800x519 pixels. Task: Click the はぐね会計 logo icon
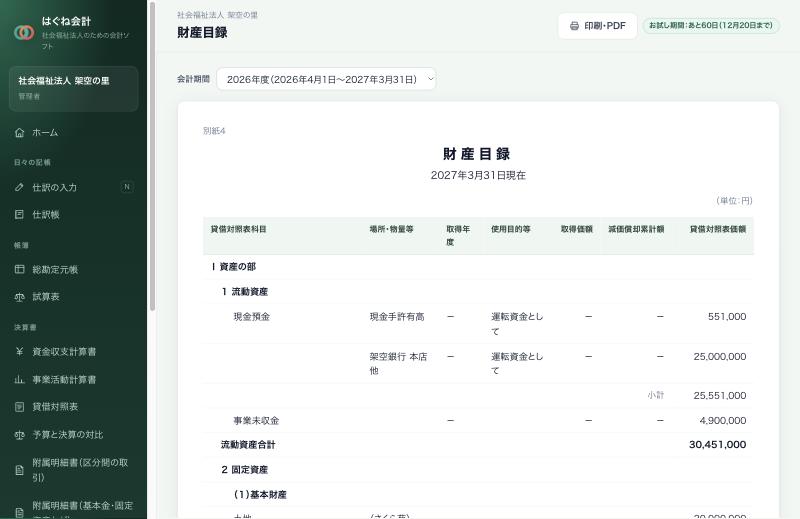tap(24, 33)
